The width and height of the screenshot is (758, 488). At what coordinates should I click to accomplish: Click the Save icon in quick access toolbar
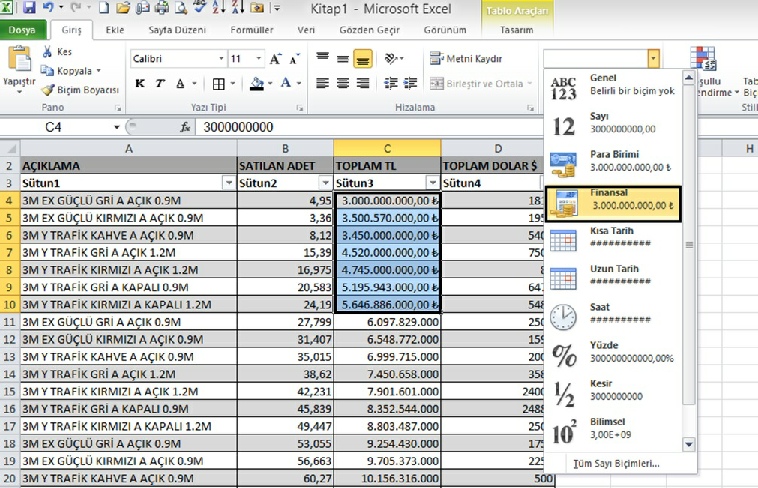point(29,7)
